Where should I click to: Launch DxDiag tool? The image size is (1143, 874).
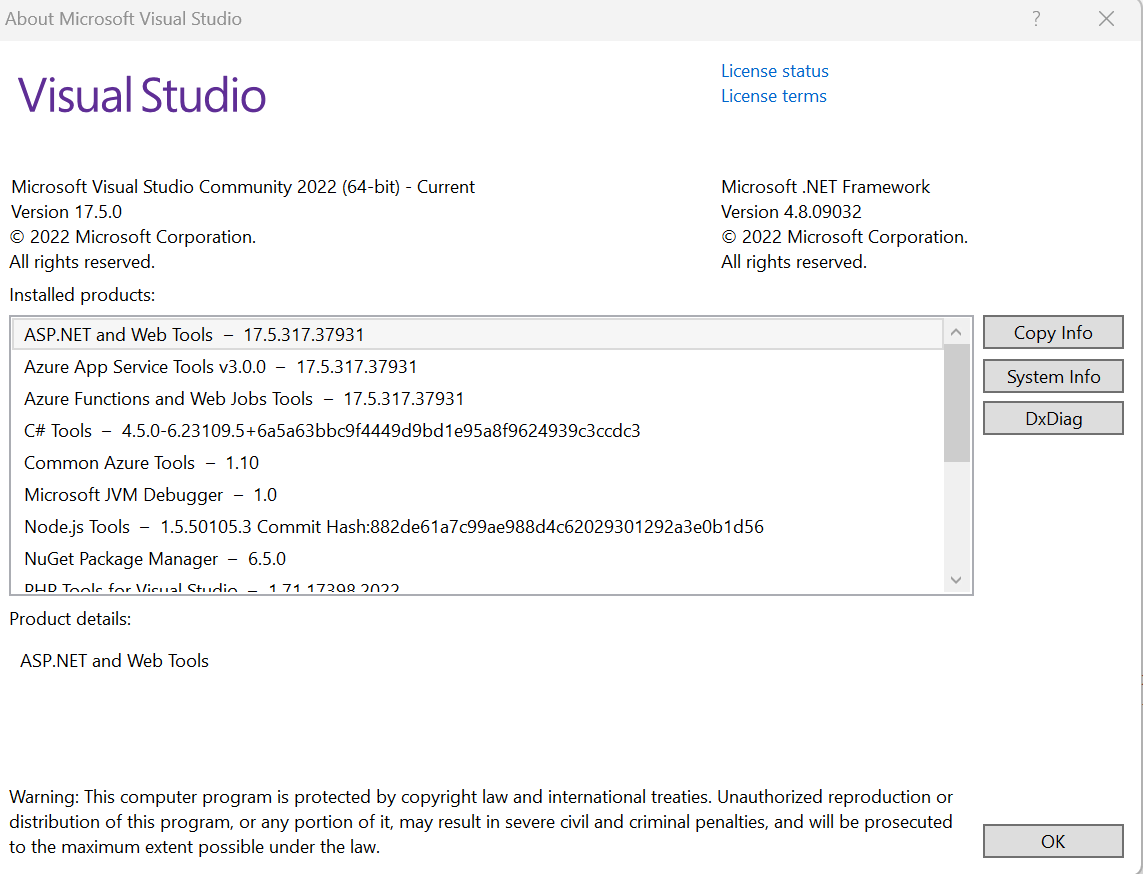tap(1053, 419)
